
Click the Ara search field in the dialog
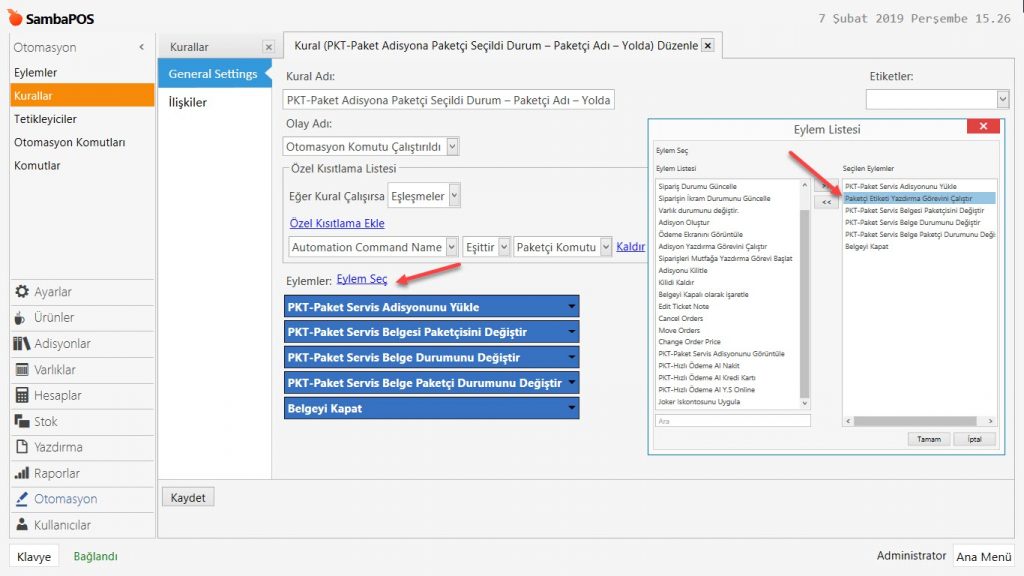click(x=731, y=421)
